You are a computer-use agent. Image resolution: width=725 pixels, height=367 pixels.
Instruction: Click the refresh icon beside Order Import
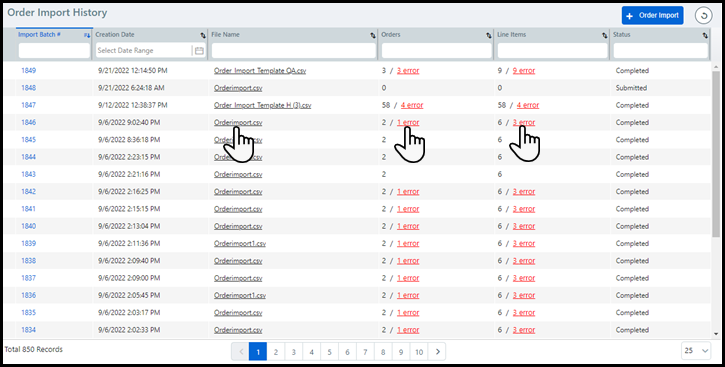[x=703, y=16]
